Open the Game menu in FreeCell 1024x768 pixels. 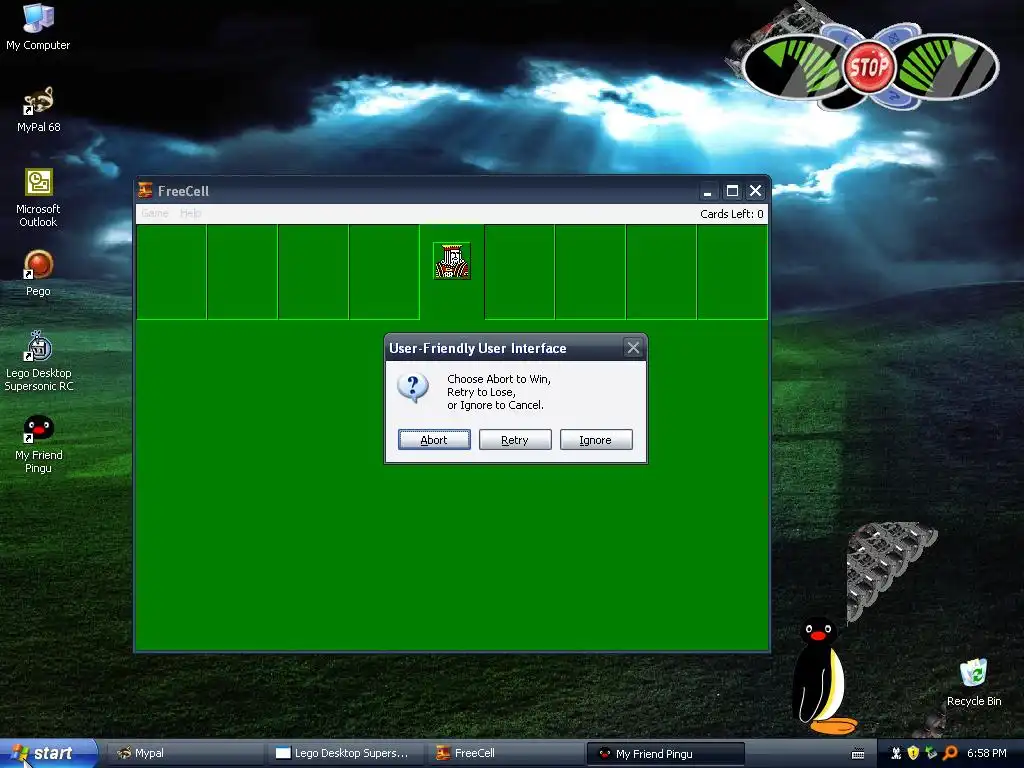155,213
